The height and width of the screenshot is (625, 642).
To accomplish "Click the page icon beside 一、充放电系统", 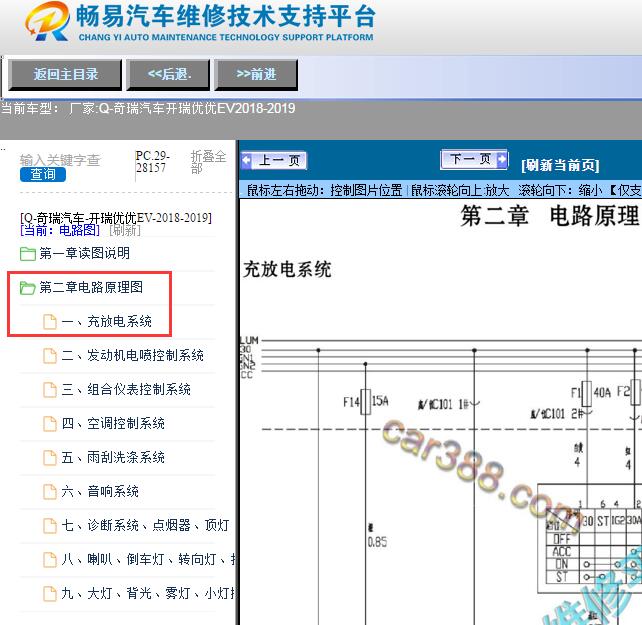I will click(50, 322).
